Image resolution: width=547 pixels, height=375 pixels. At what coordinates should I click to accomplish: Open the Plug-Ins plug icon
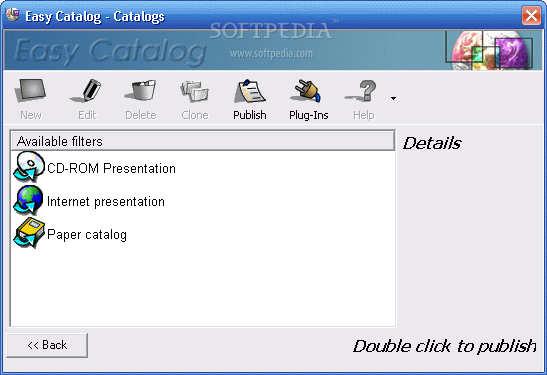point(307,91)
